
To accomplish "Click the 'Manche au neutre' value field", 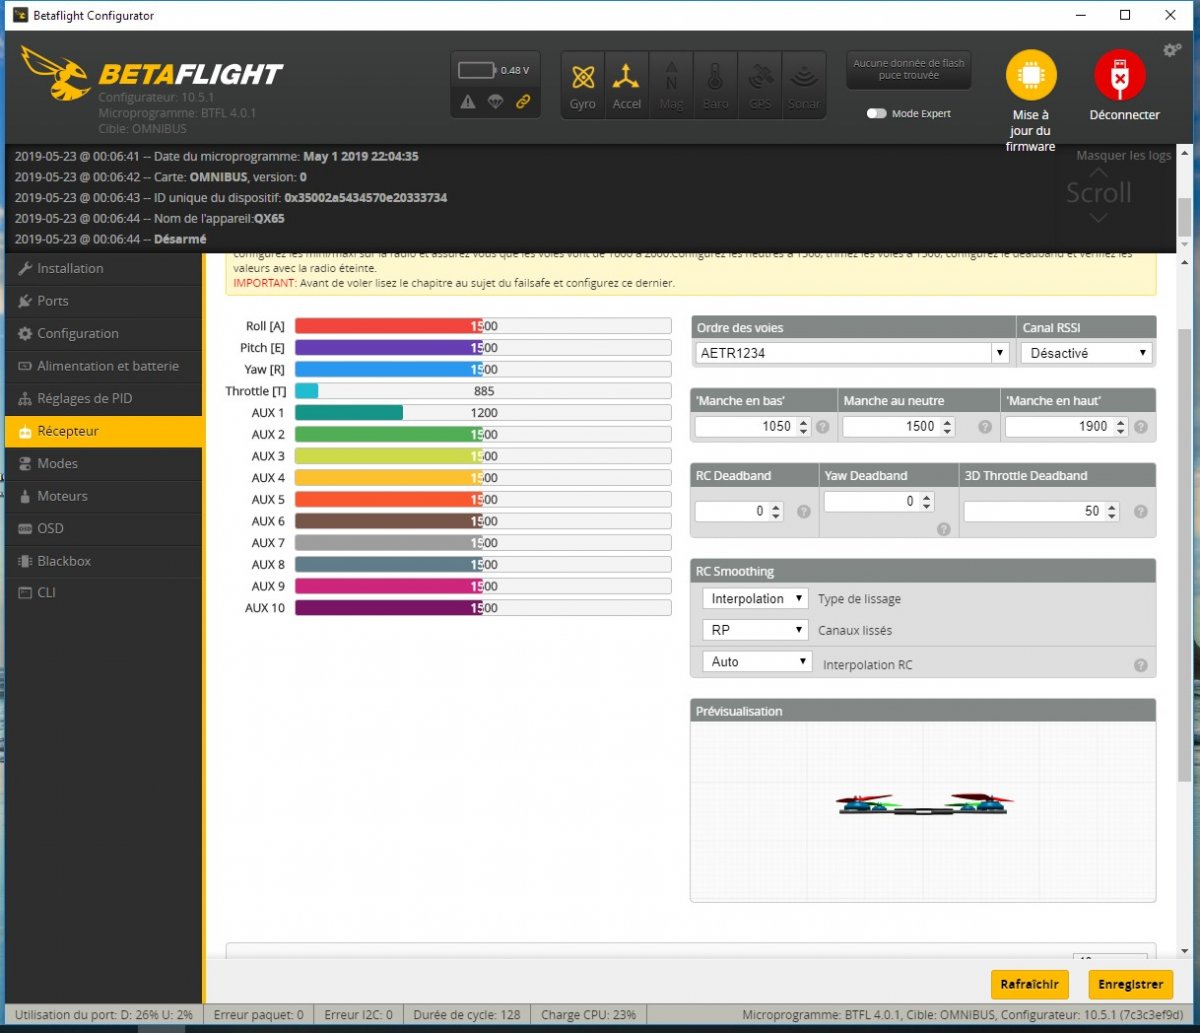I will (891, 427).
